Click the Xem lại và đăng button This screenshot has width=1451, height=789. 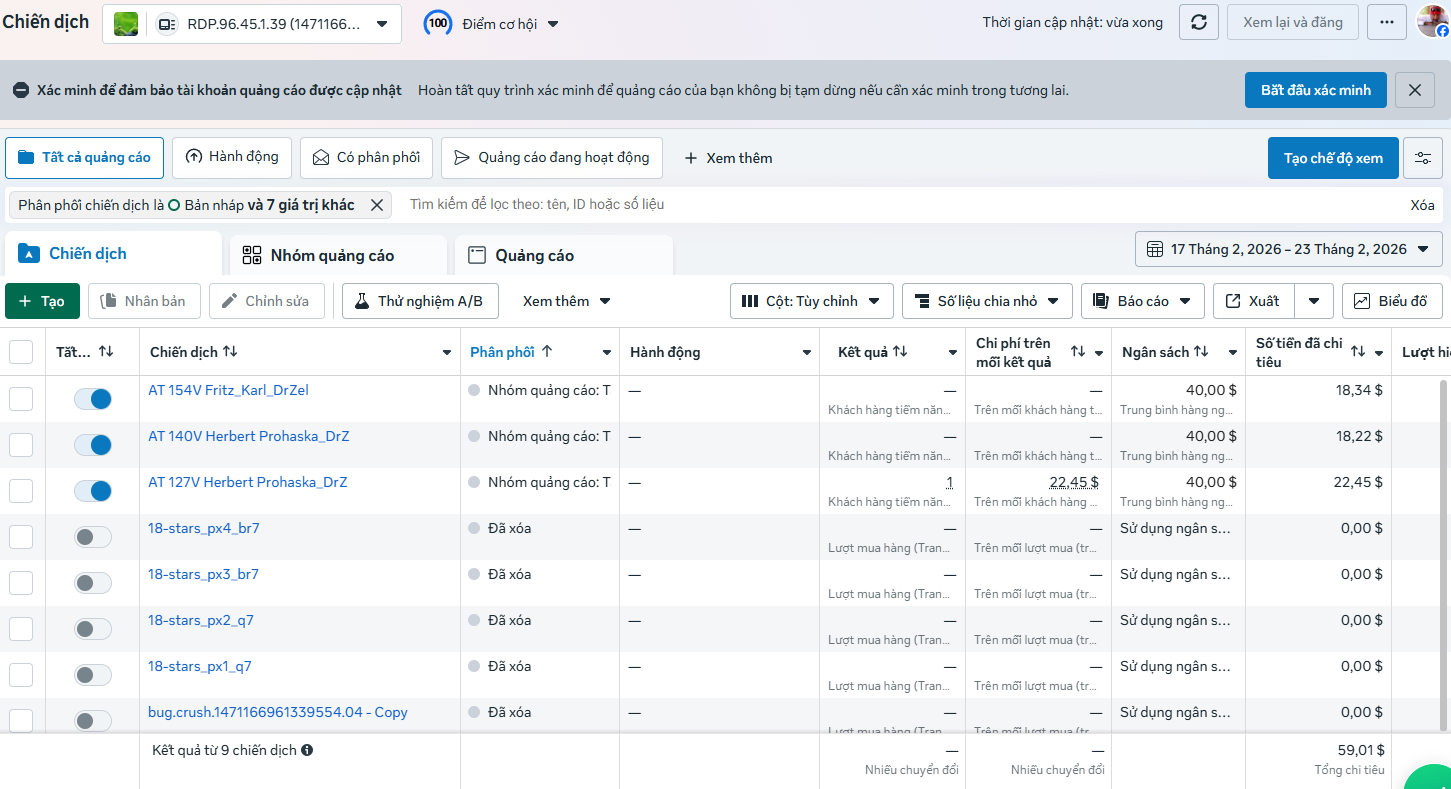[x=1292, y=22]
